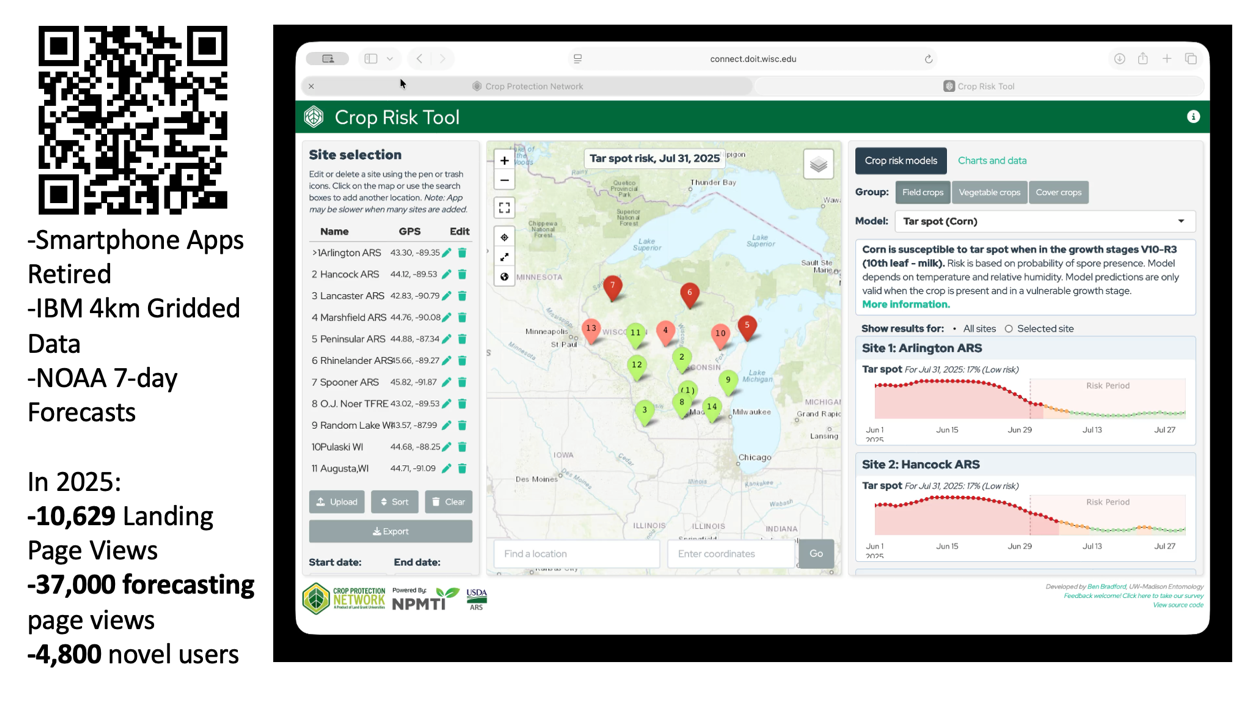
Task: Go back using browser back arrow
Action: [x=420, y=59]
